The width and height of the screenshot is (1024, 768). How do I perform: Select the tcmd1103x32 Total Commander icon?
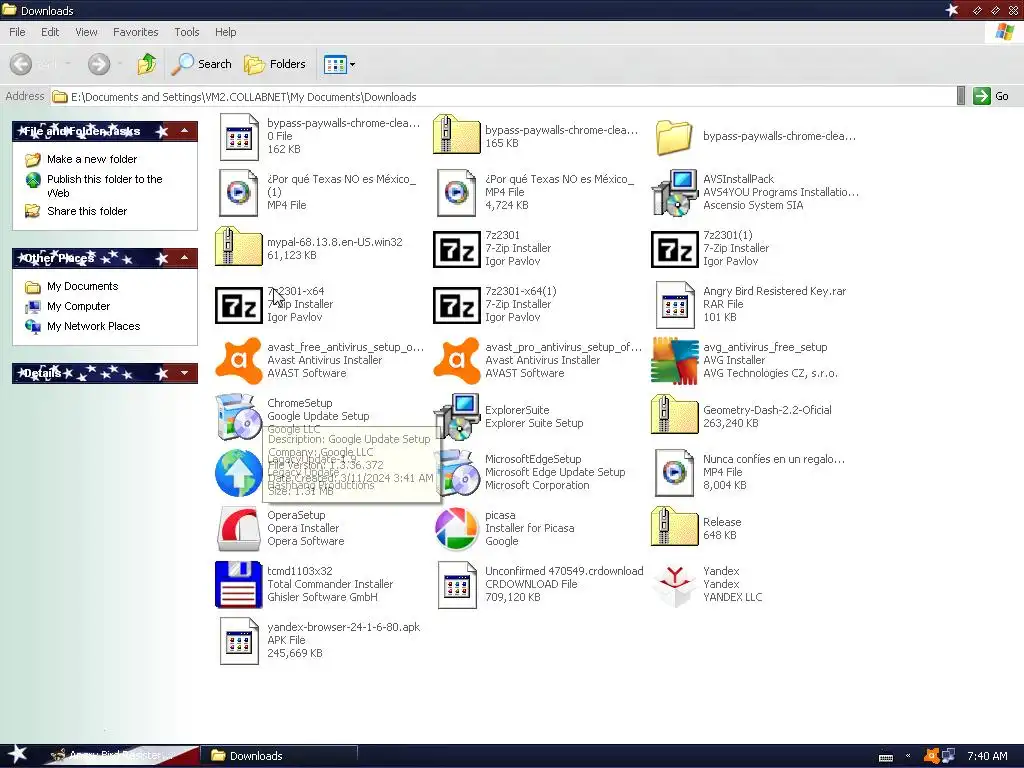point(238,584)
